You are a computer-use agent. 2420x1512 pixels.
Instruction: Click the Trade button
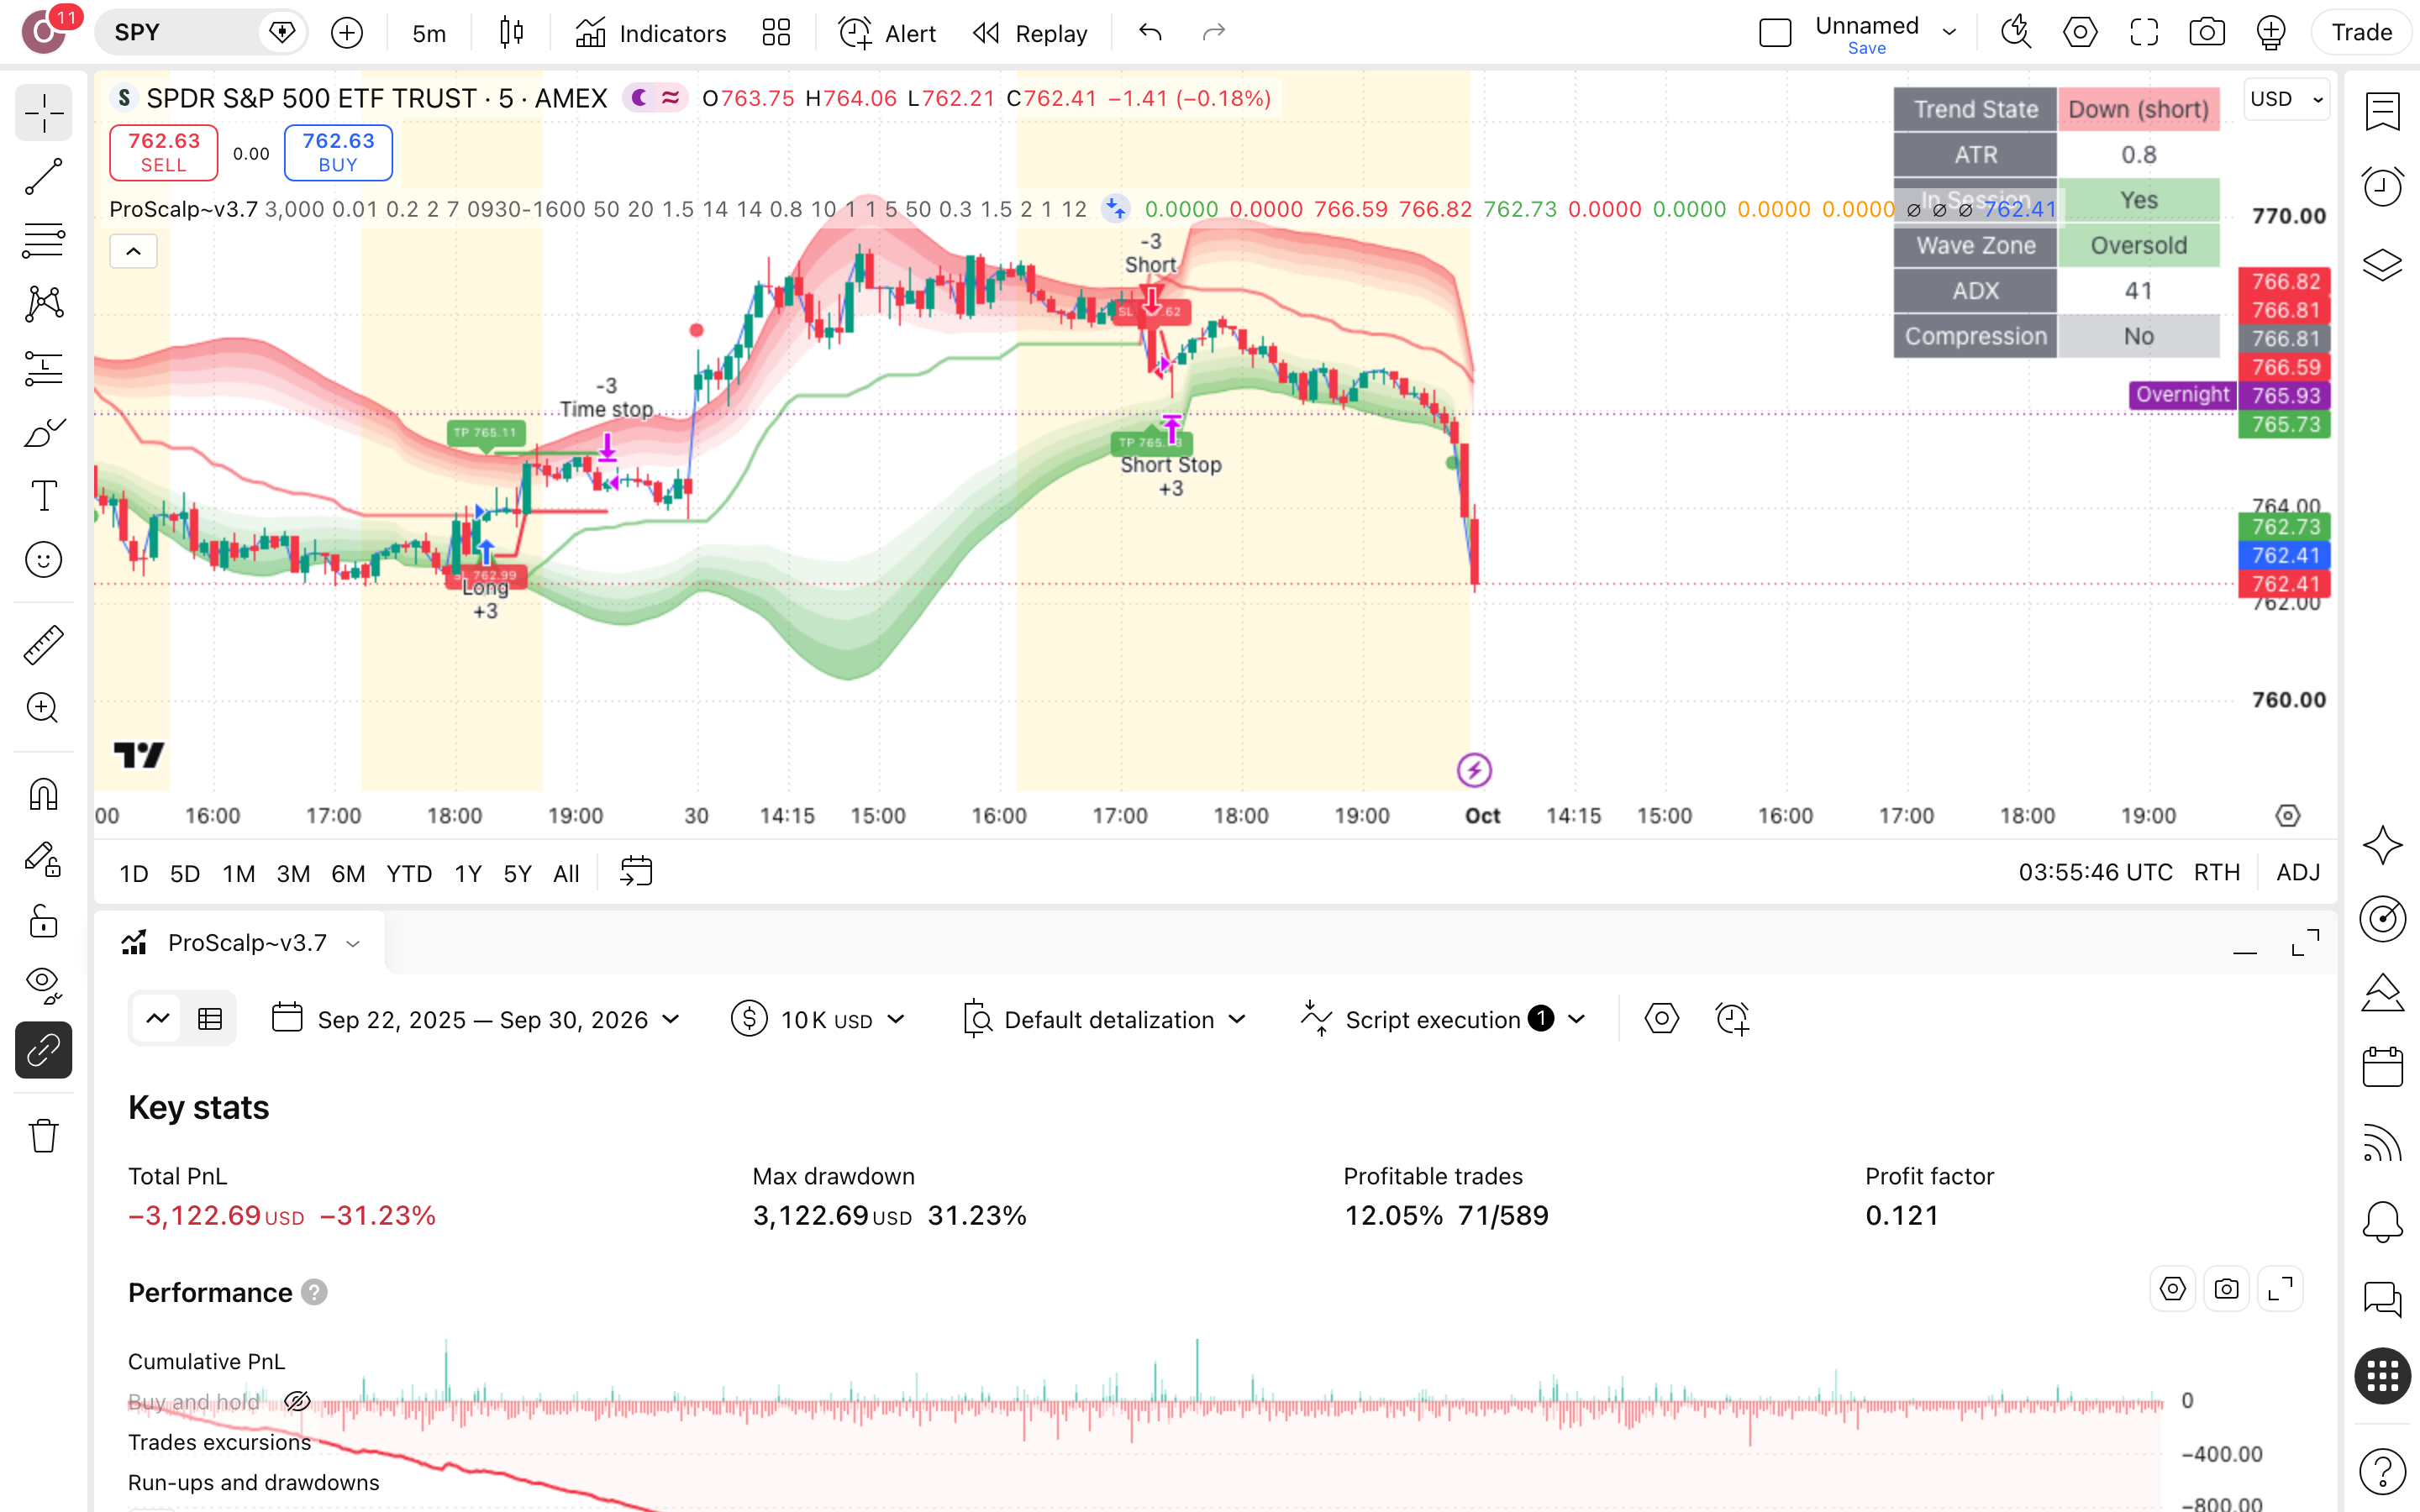tap(2361, 33)
